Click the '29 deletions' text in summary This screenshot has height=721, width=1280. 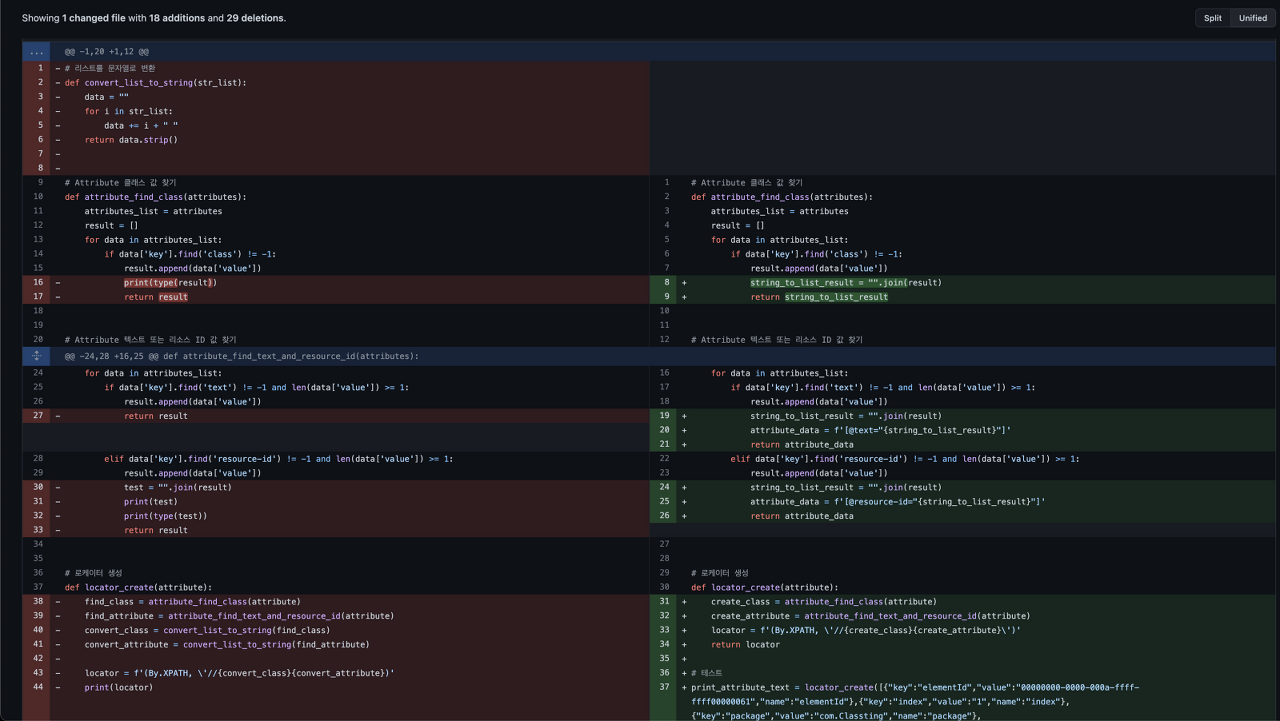(255, 18)
